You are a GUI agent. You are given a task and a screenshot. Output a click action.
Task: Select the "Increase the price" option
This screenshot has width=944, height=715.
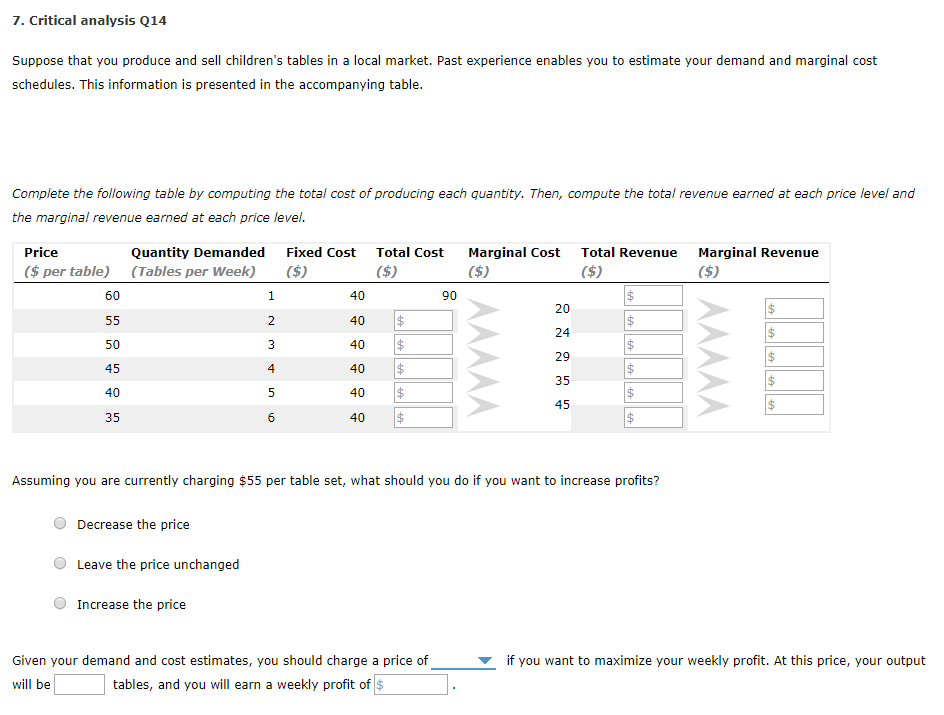click(59, 602)
